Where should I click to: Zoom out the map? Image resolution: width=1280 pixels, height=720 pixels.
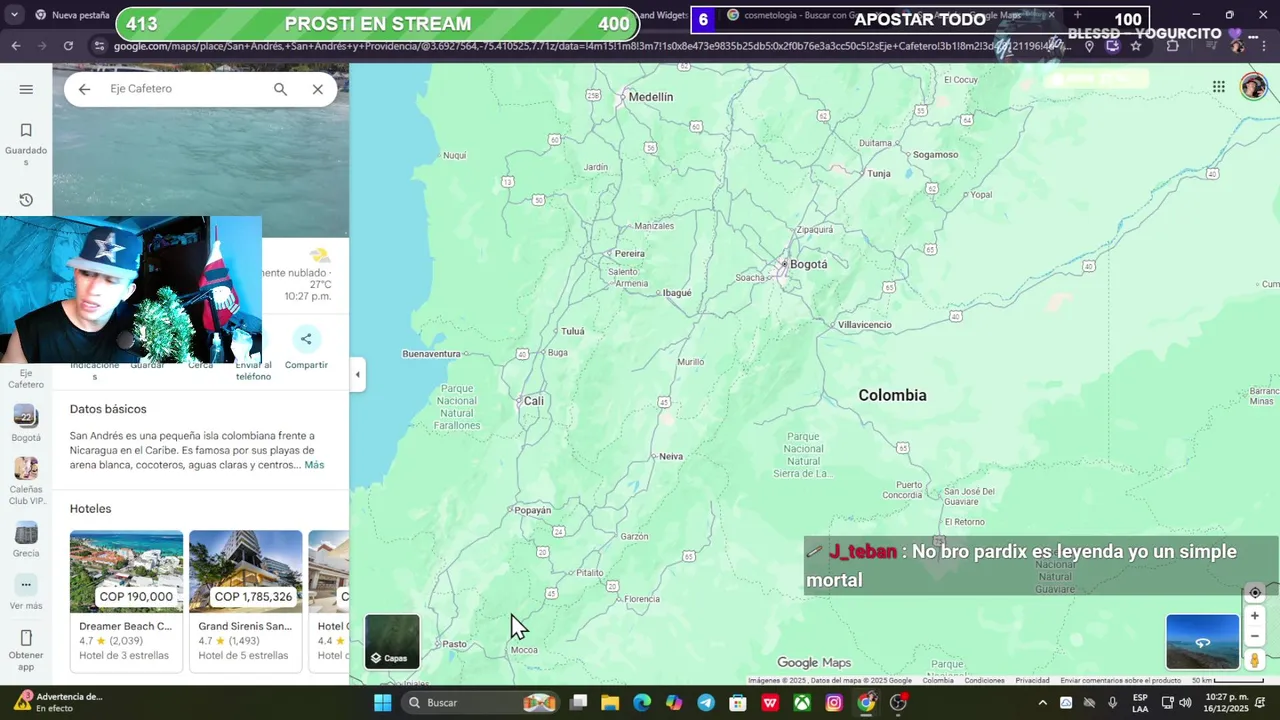point(1255,636)
